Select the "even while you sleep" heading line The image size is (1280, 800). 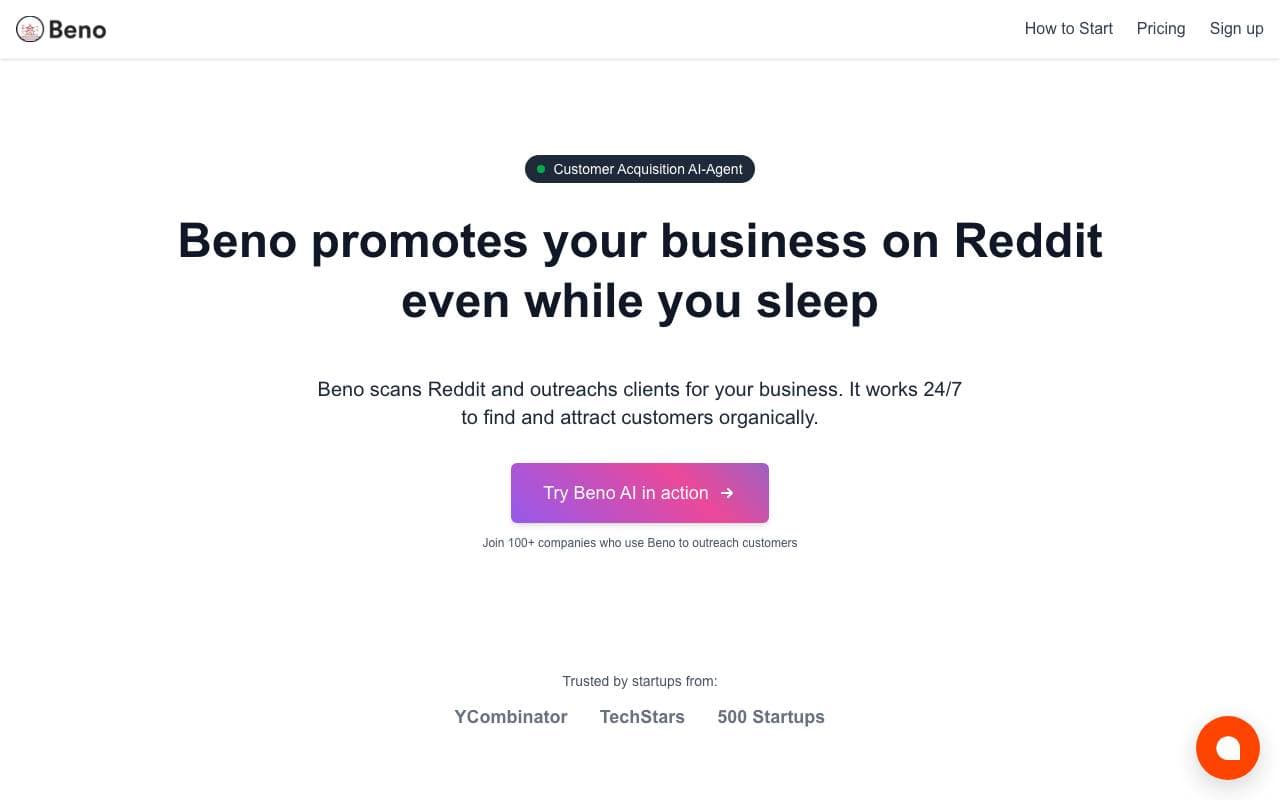click(x=640, y=301)
